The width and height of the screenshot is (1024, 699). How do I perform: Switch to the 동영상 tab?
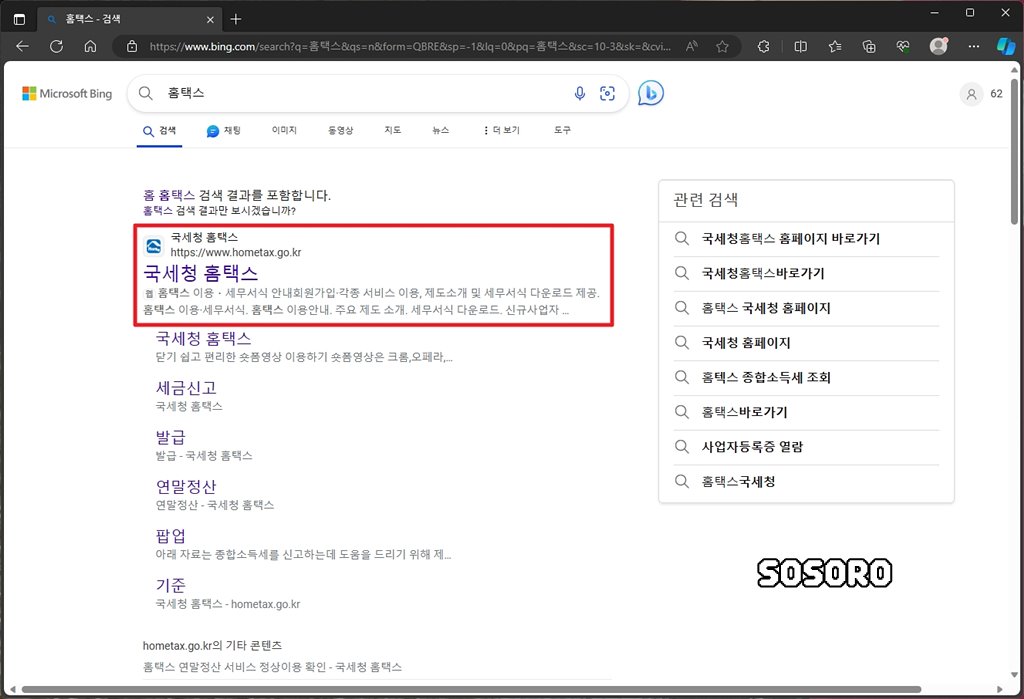click(x=340, y=131)
